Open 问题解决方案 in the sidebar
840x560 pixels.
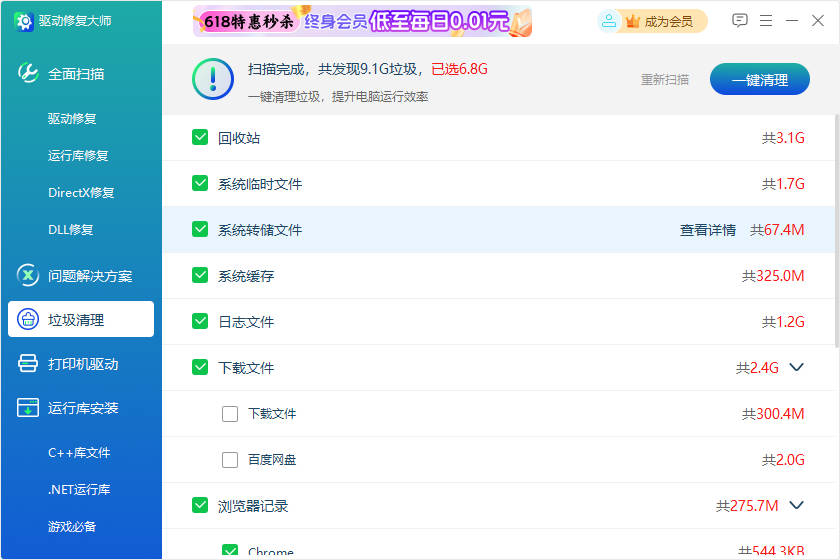(90, 276)
